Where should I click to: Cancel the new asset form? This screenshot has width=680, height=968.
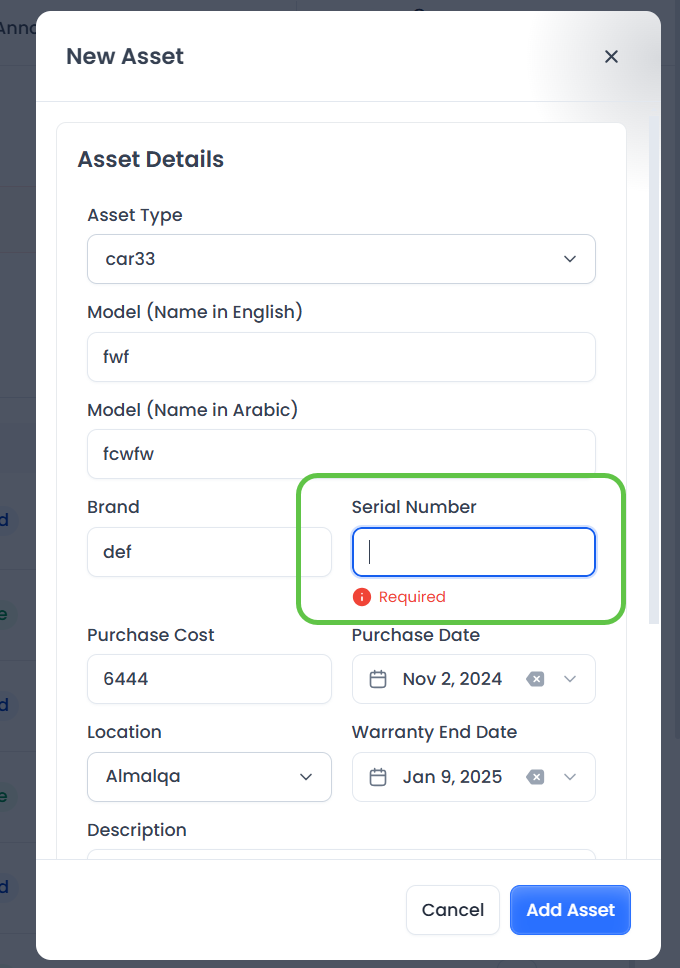(452, 910)
